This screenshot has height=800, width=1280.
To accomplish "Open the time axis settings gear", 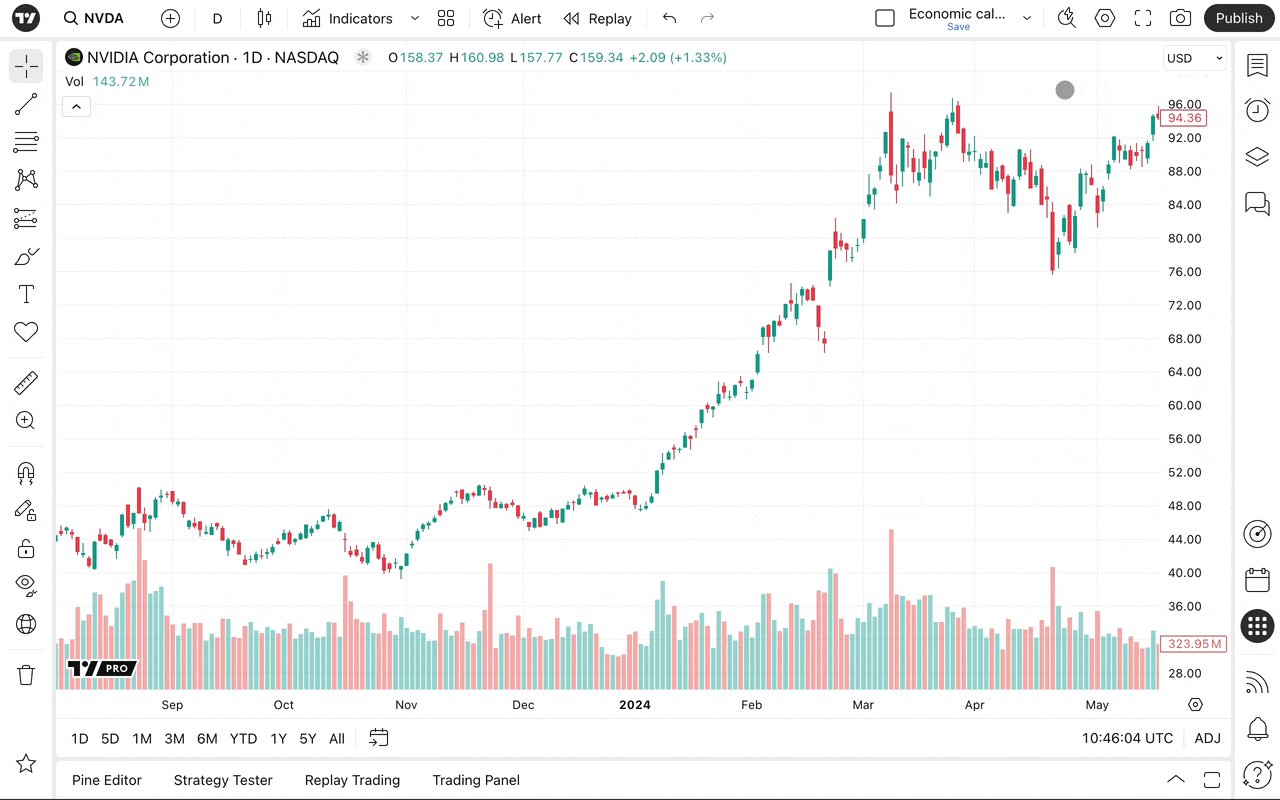I will point(1195,704).
